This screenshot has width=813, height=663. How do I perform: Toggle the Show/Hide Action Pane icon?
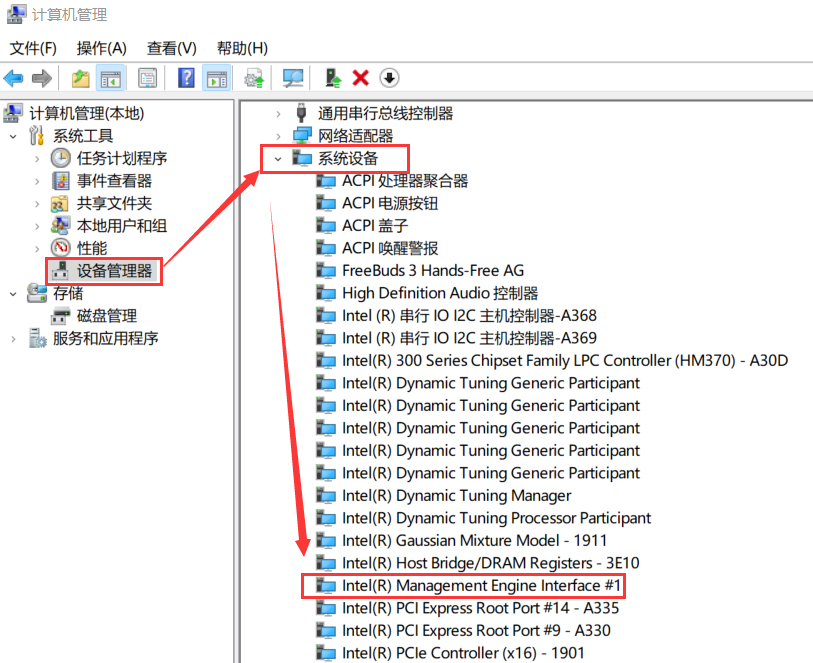pyautogui.click(x=217, y=78)
